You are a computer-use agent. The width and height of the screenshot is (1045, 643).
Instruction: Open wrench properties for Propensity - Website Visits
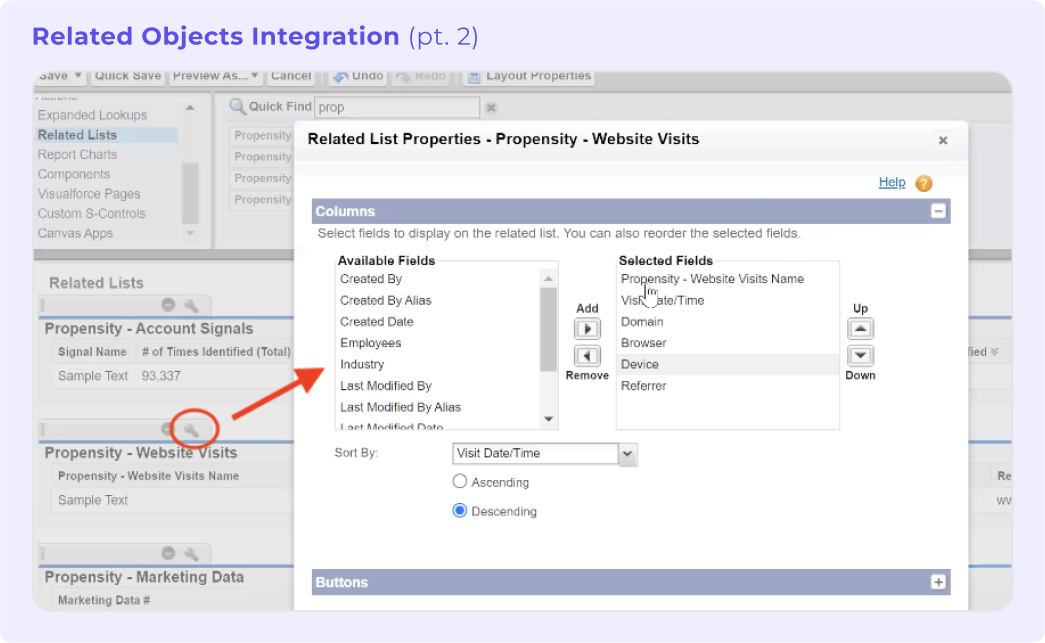[x=191, y=430]
